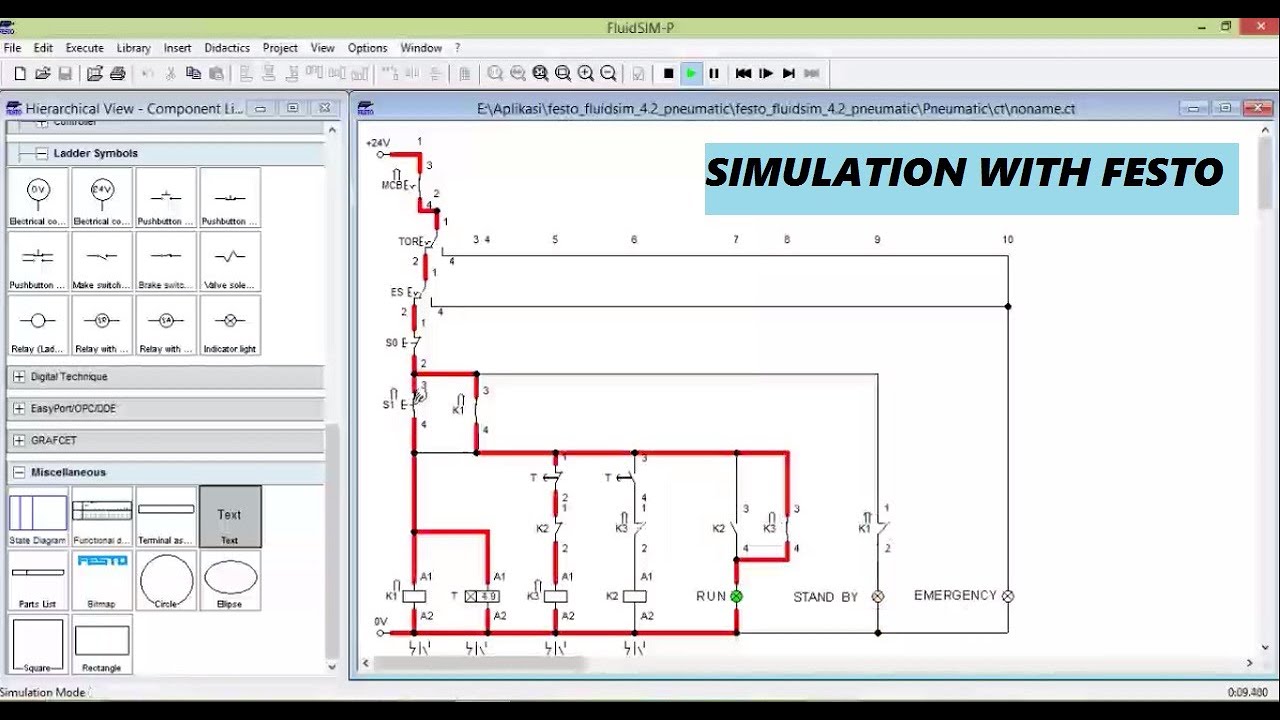Select the Valve solenoid ladder symbol
The width and height of the screenshot is (1280, 720).
(230, 262)
